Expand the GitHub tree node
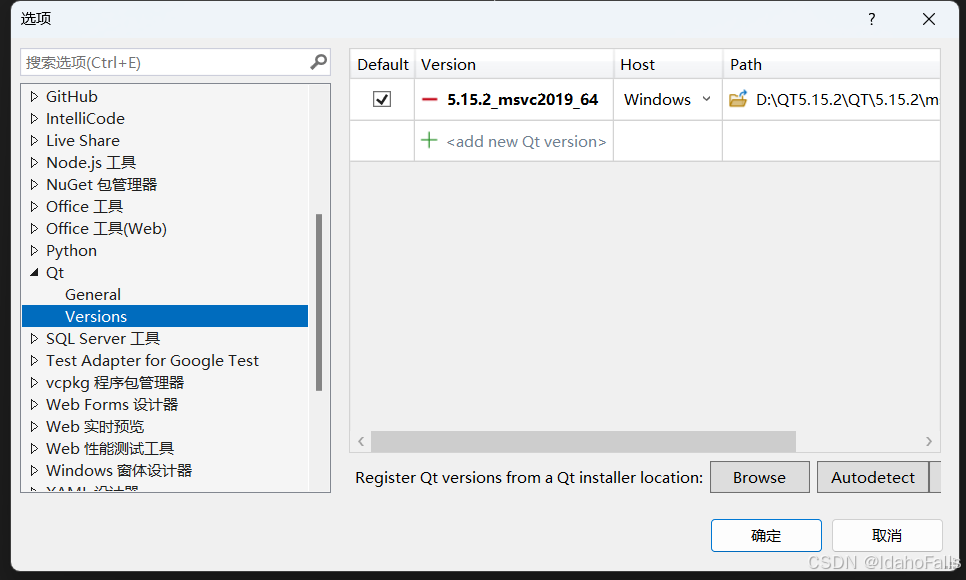 pyautogui.click(x=34, y=96)
